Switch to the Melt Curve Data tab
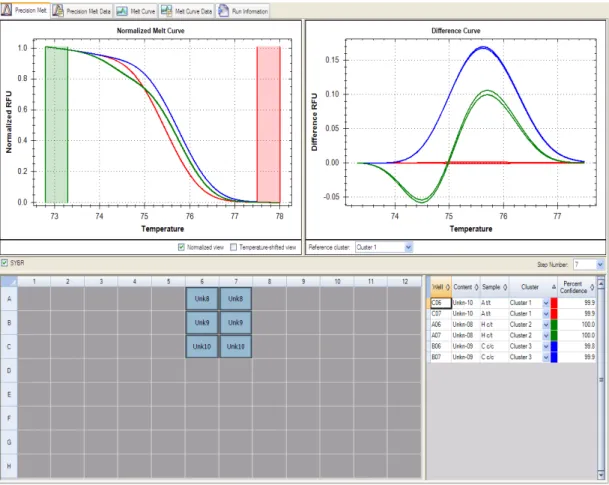 186,11
